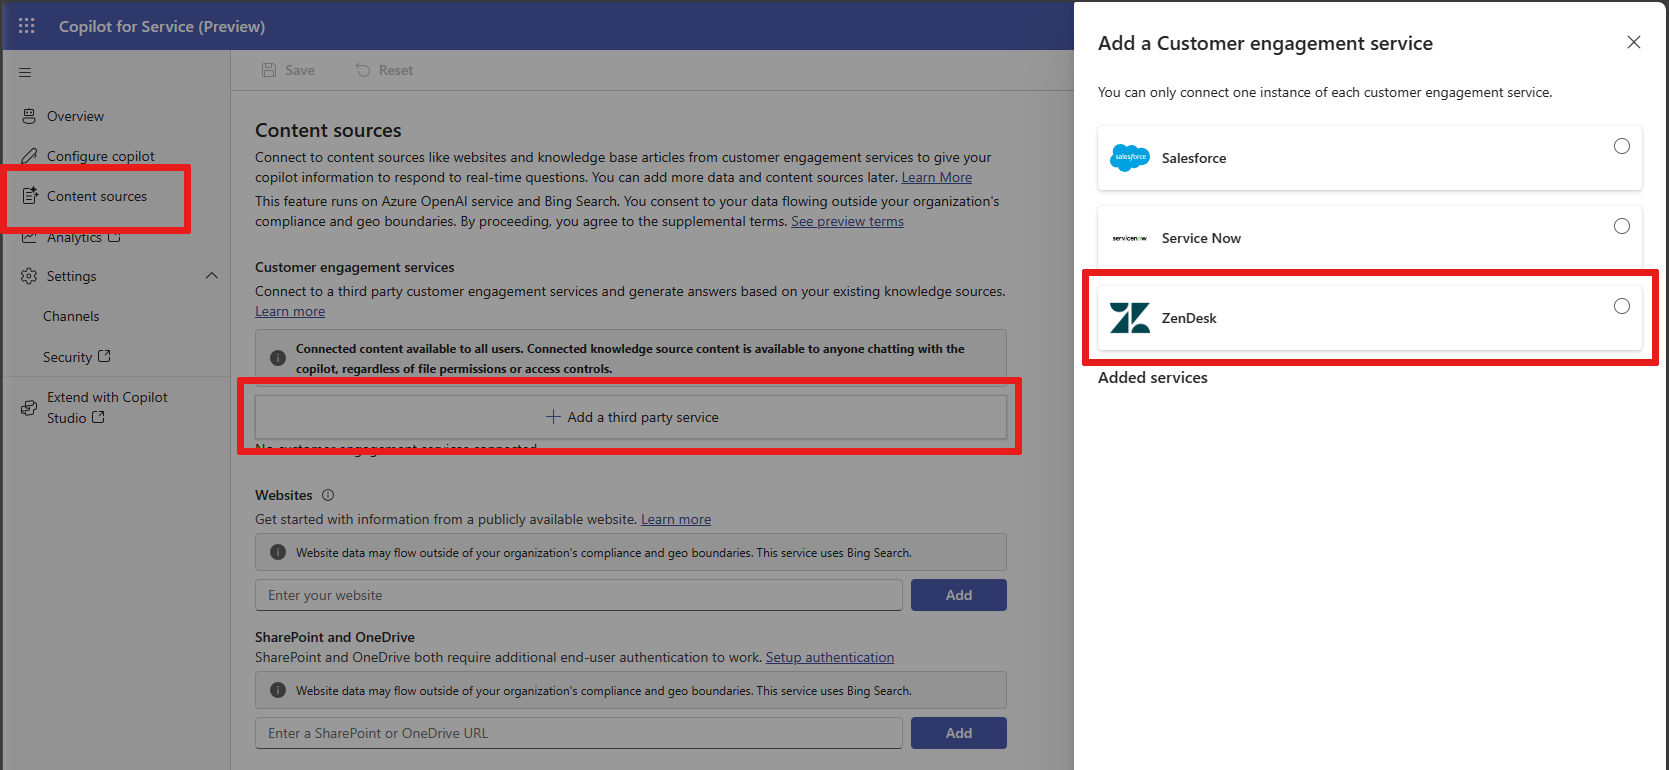Viewport: 1669px width, 770px height.
Task: Click the Copilot for Service (Preview) title
Action: (x=162, y=26)
